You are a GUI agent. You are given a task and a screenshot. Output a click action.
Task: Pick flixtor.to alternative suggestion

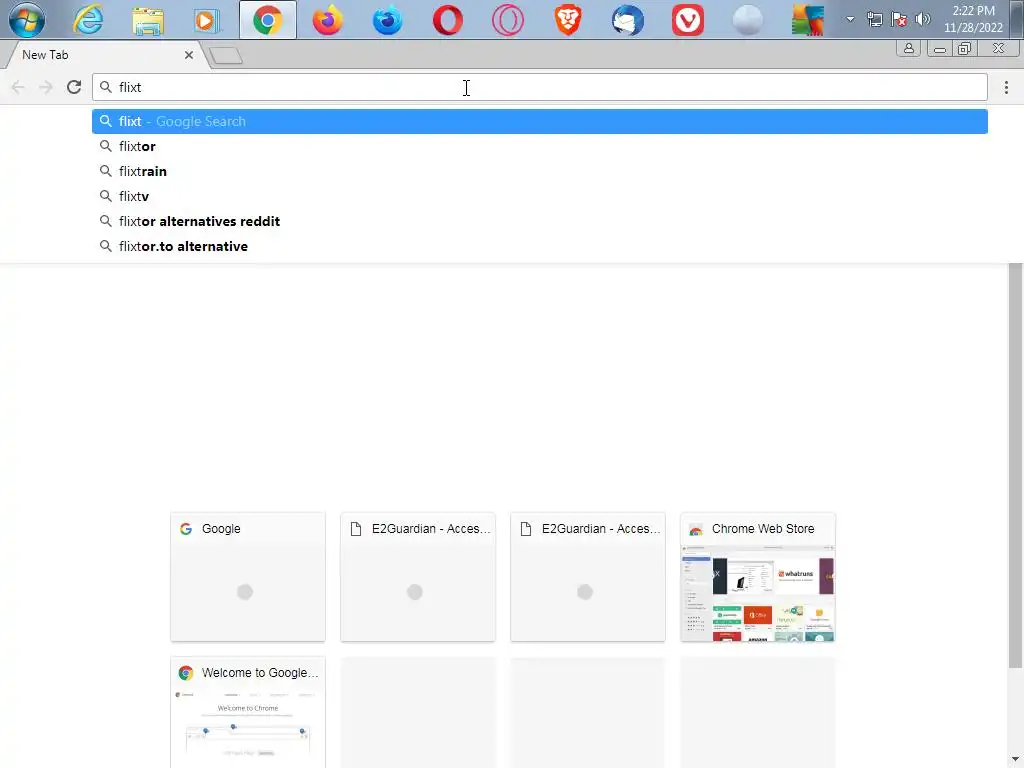pyautogui.click(x=539, y=246)
